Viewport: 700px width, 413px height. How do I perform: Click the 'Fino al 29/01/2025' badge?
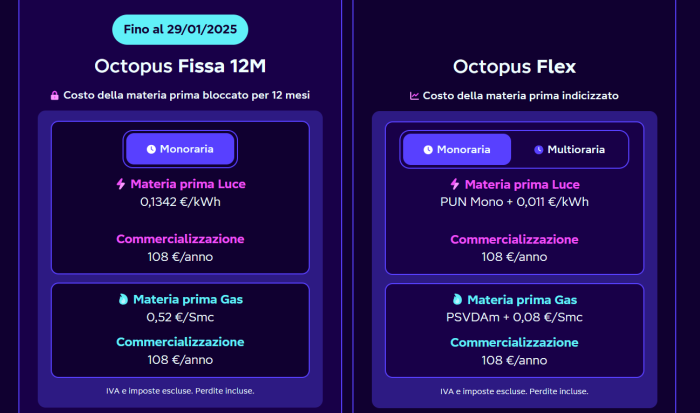(180, 30)
